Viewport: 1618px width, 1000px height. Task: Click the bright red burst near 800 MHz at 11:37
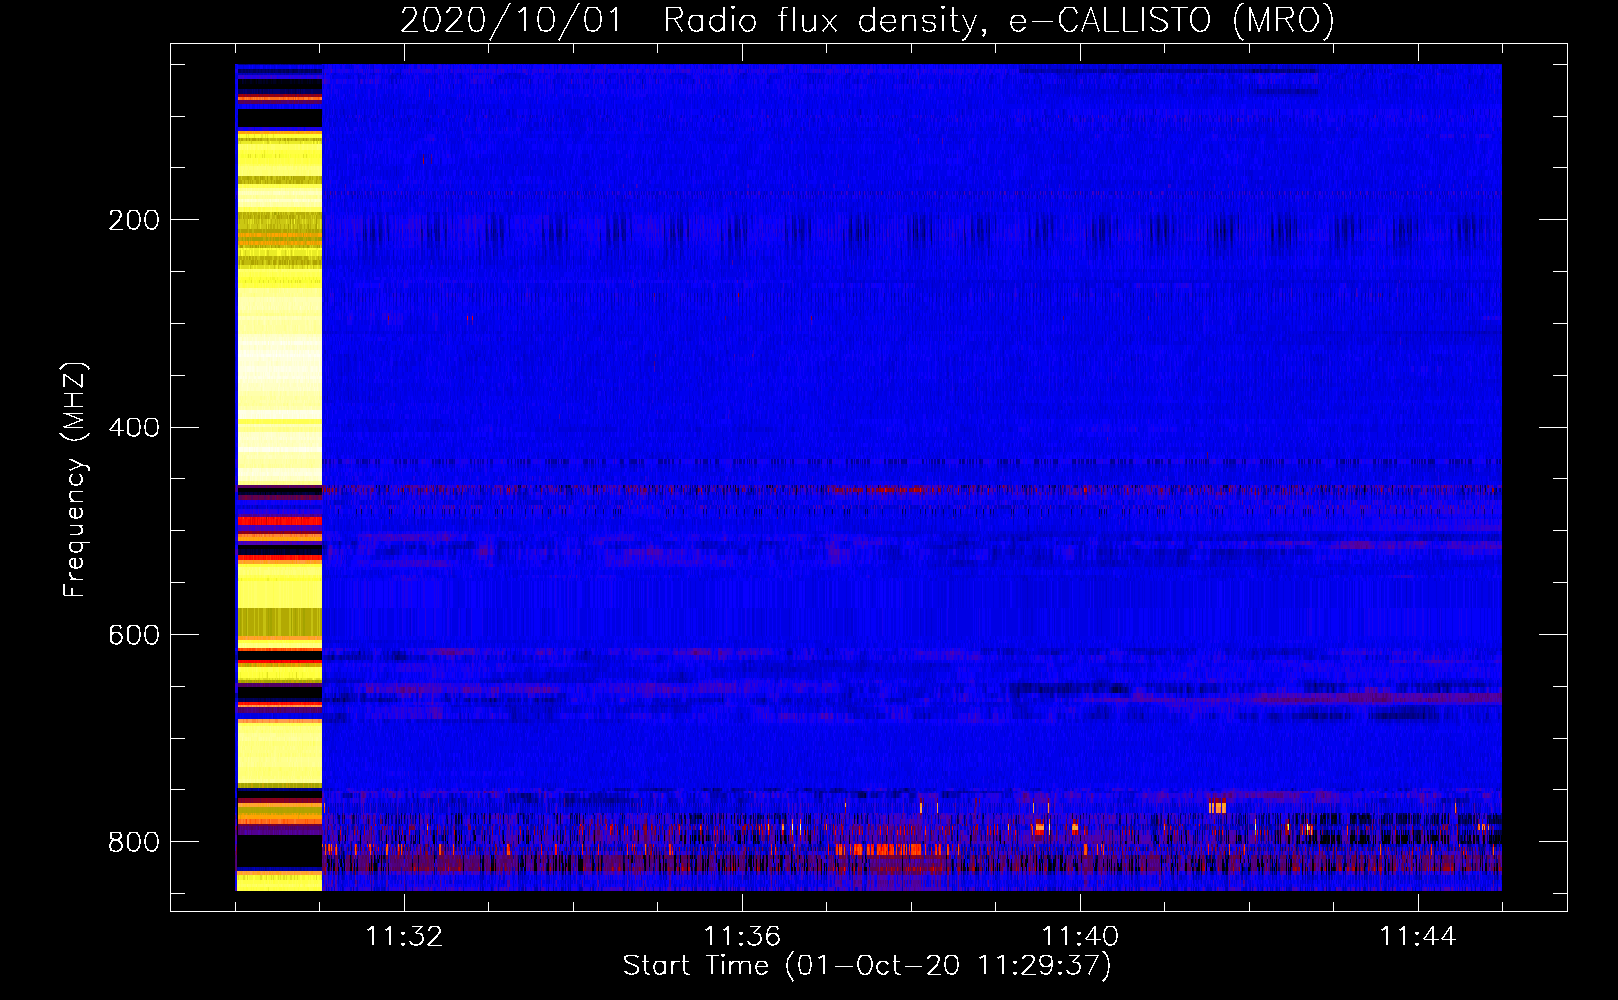pyautogui.click(x=880, y=849)
